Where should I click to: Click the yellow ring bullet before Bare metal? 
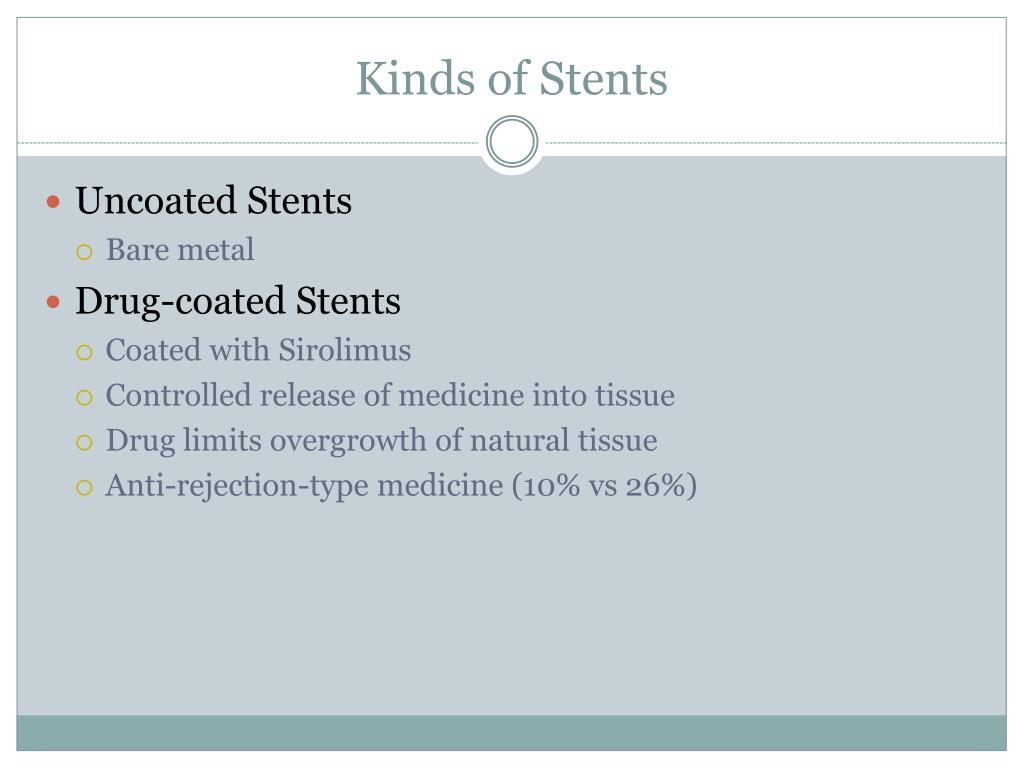pyautogui.click(x=84, y=252)
